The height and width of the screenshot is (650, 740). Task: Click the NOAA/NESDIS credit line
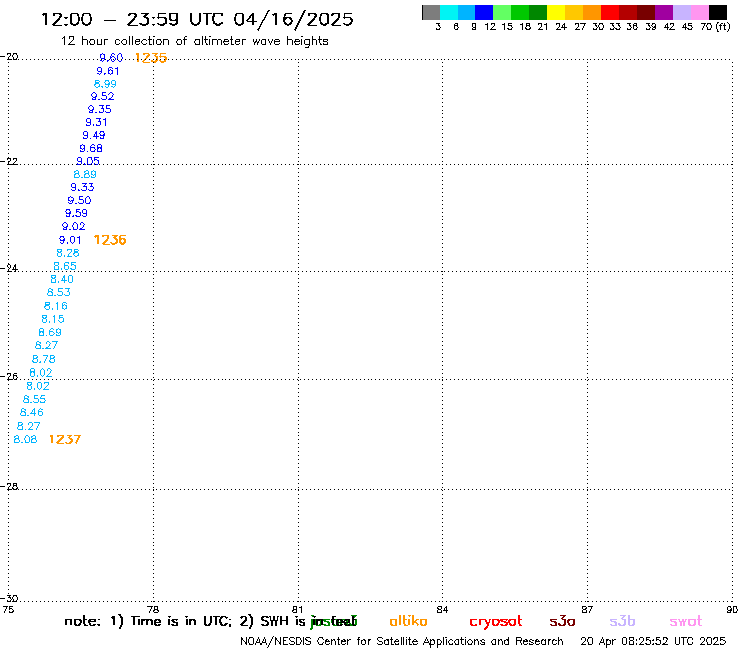point(402,642)
